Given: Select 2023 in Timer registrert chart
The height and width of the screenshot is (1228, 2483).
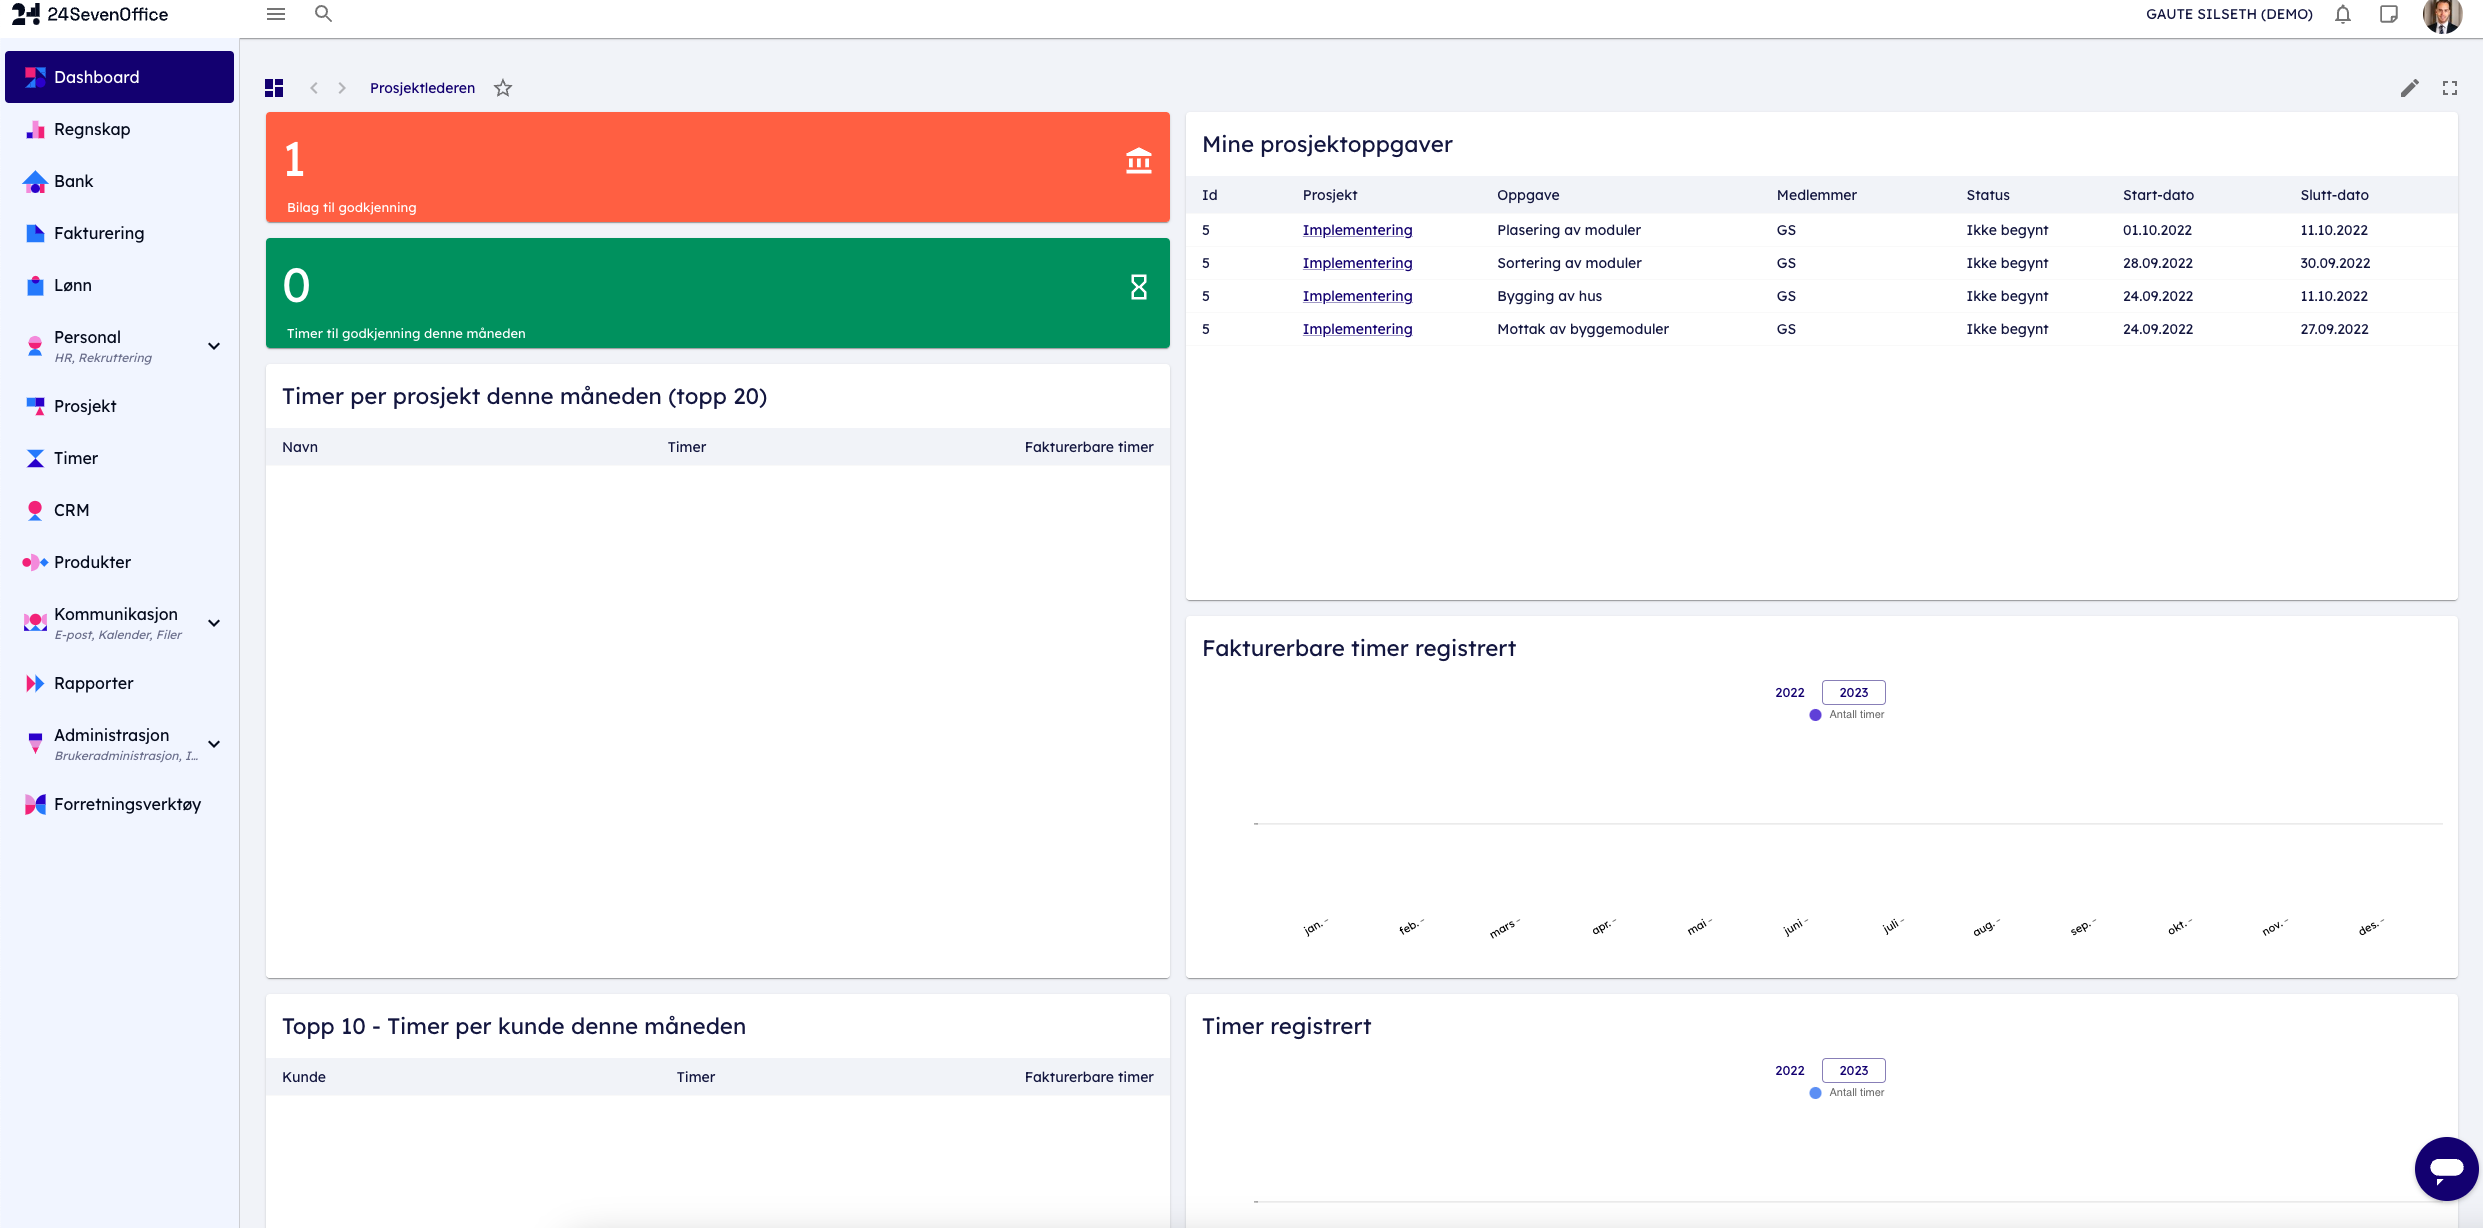Looking at the screenshot, I should pos(1853,1070).
